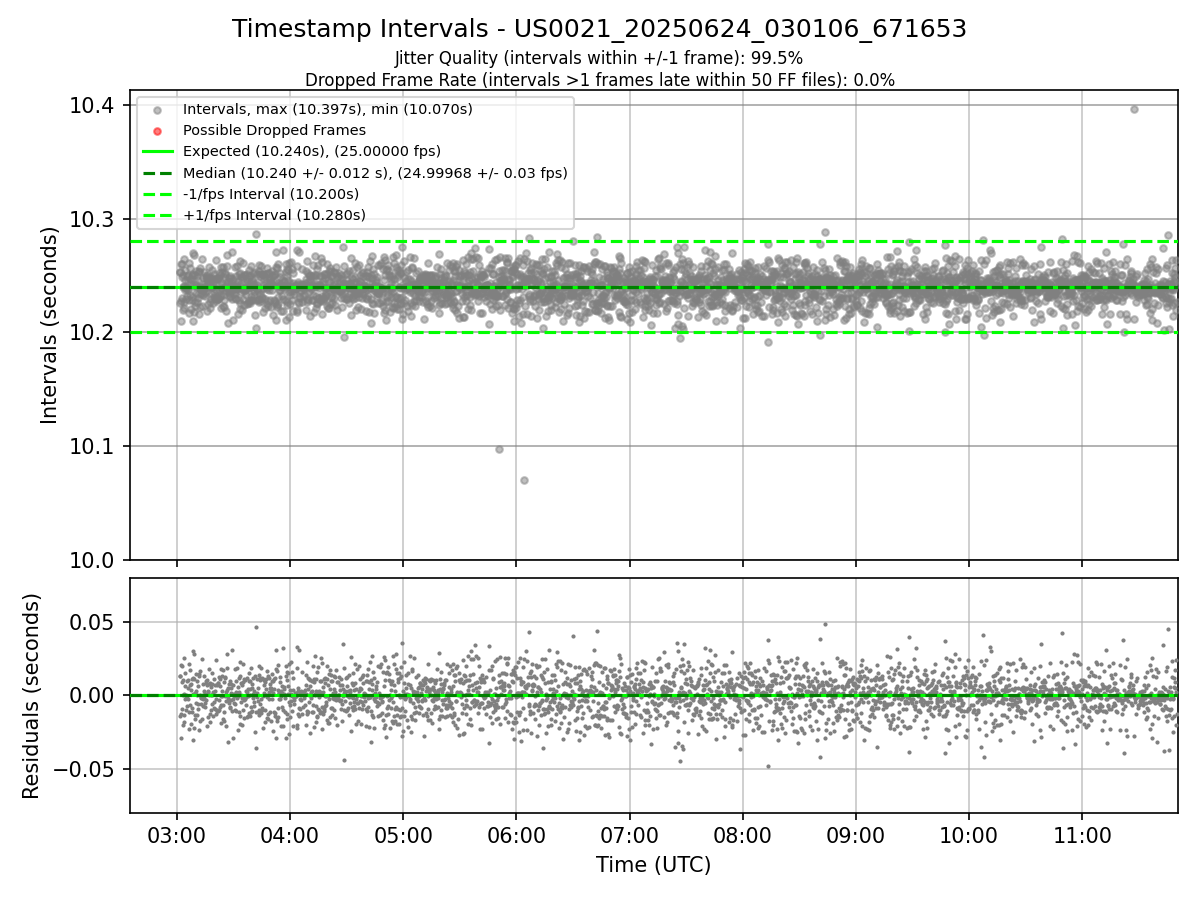This screenshot has height=900, width=1200.
Task: Click legend entry 'Expected (10.240s), (25.00000 fps)'
Action: (x=312, y=151)
